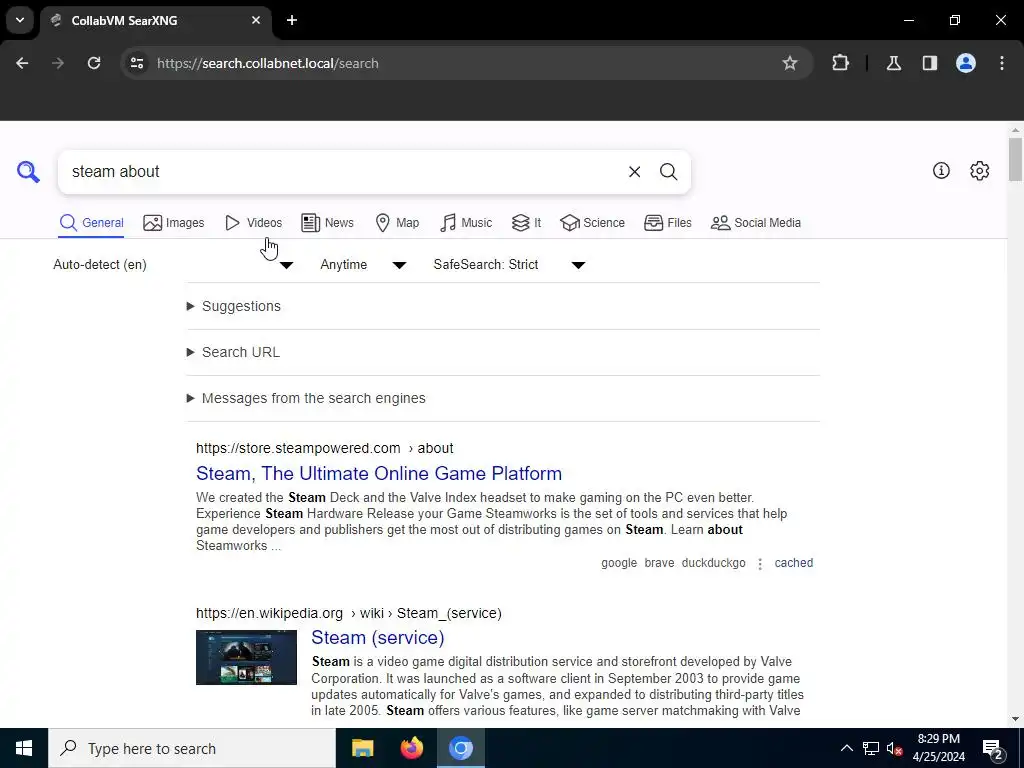Image resolution: width=1024 pixels, height=768 pixels.
Task: Click the brave engine label
Action: (659, 563)
